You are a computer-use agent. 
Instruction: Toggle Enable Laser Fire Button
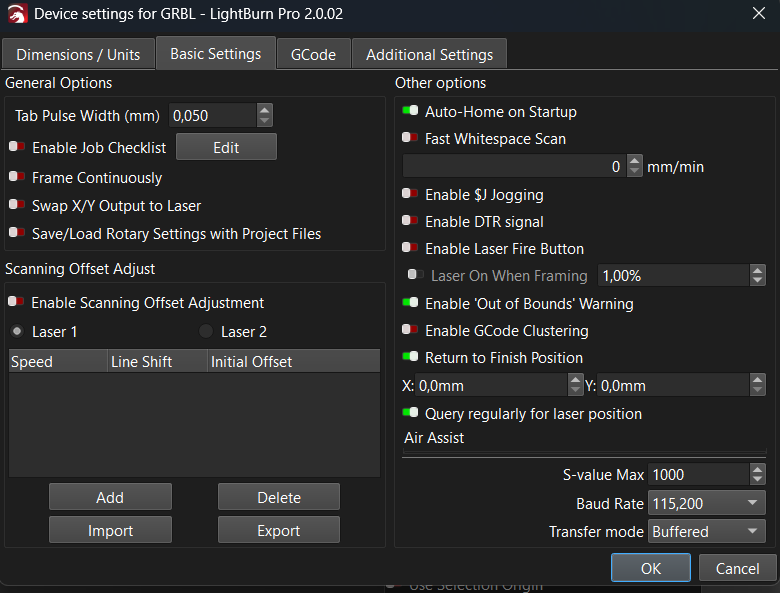410,247
